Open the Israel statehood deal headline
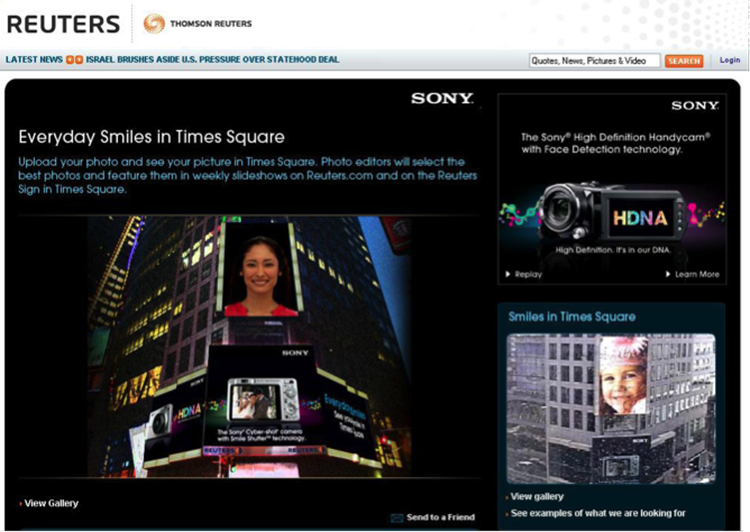This screenshot has height=532, width=750. coord(212,60)
